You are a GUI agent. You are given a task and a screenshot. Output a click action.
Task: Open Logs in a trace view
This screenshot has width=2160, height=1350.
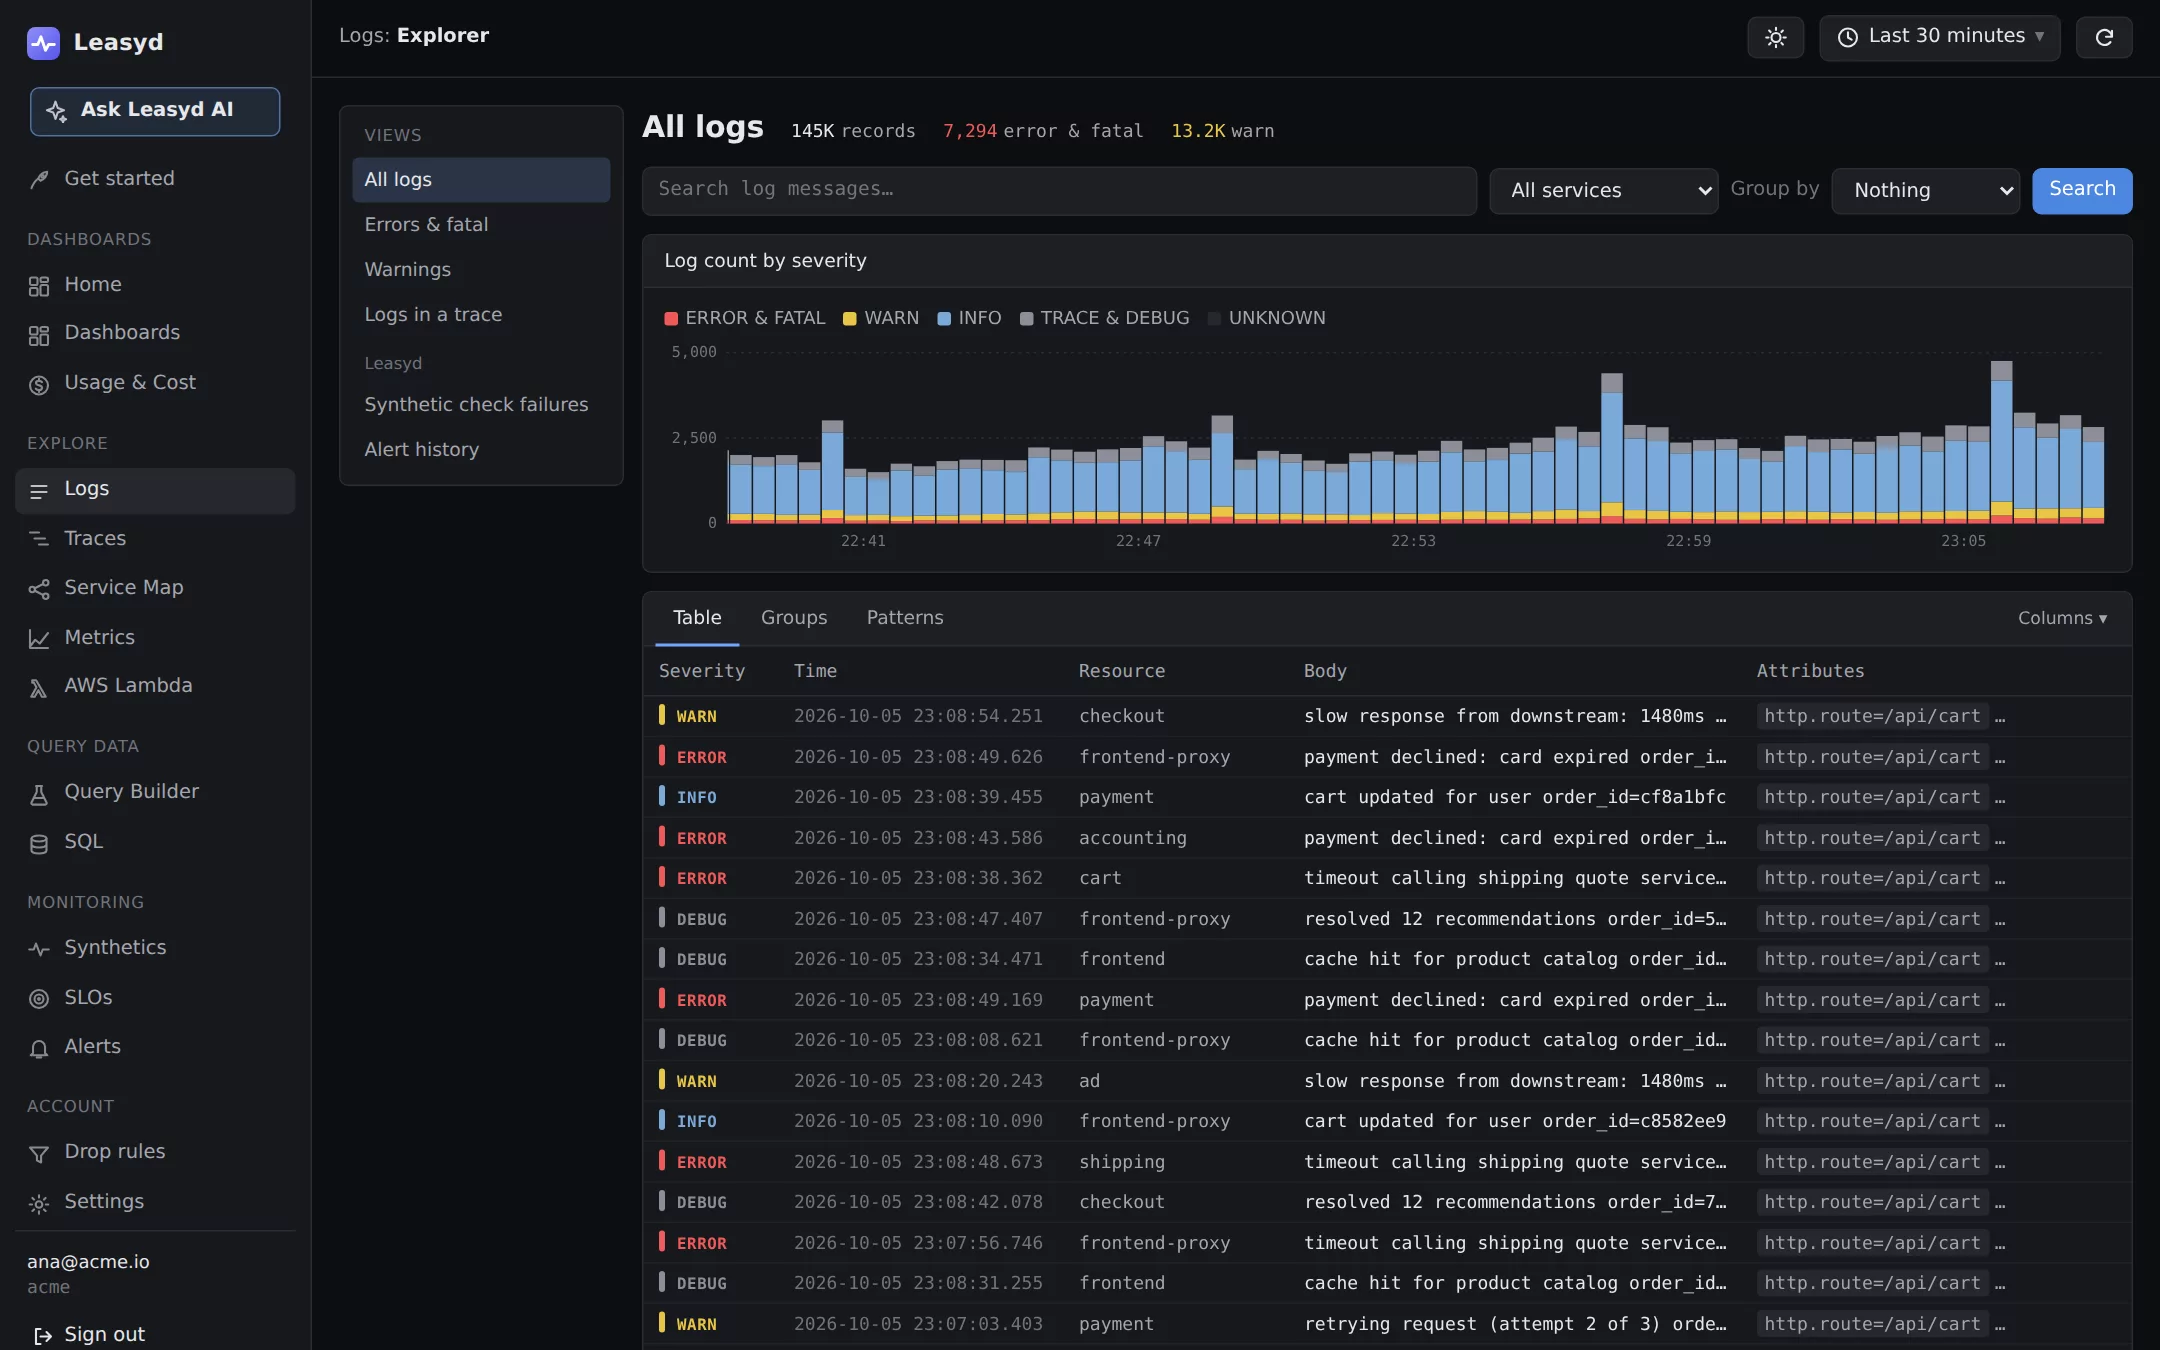481,315
